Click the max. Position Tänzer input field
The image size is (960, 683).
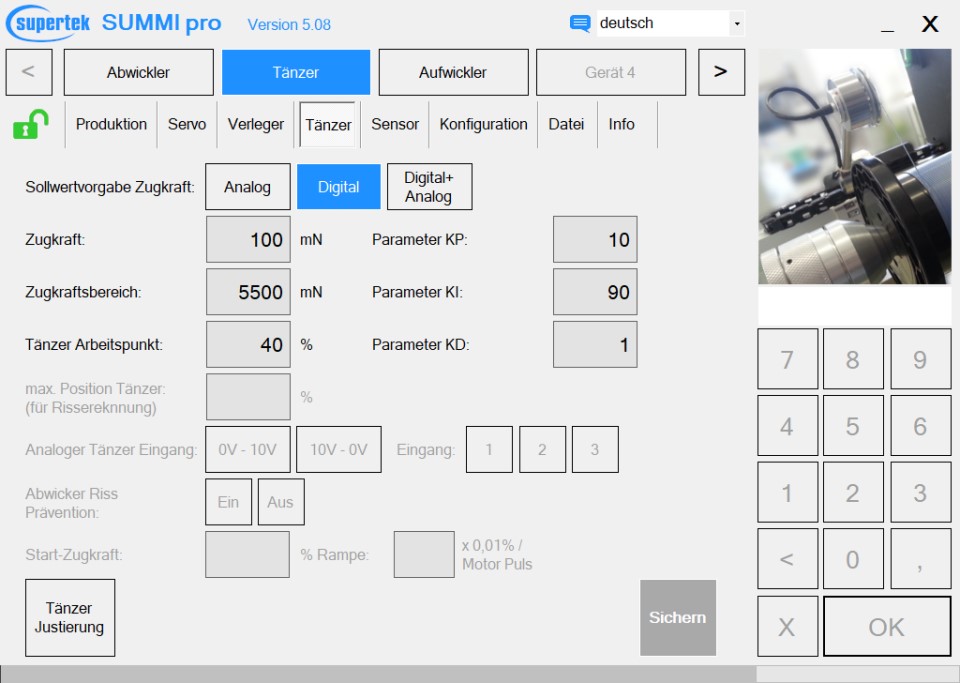pos(248,397)
